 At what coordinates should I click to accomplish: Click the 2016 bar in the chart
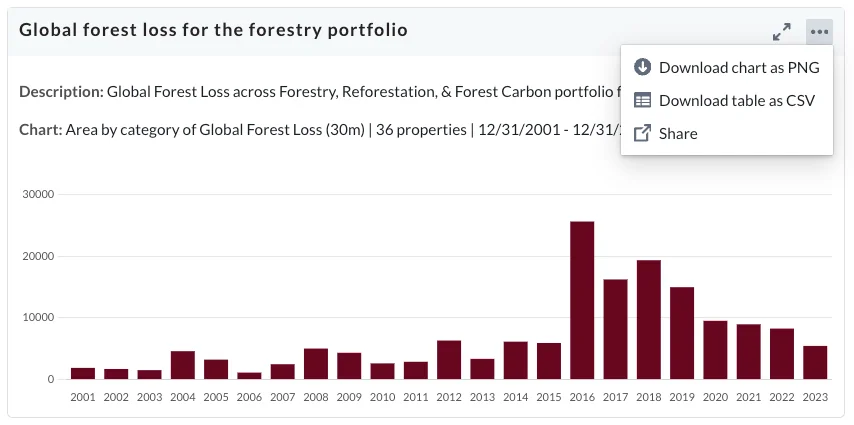coord(582,300)
